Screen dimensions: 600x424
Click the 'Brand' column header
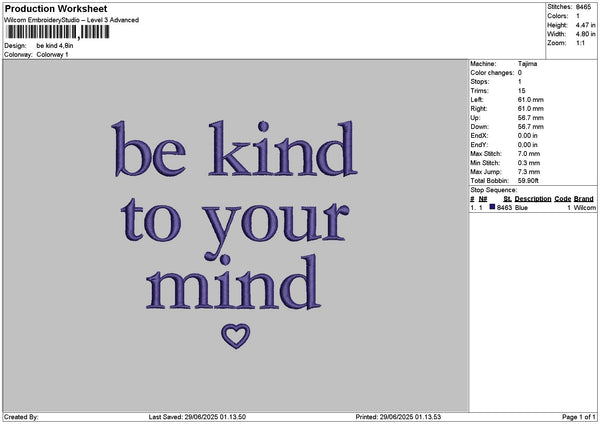[x=584, y=199]
